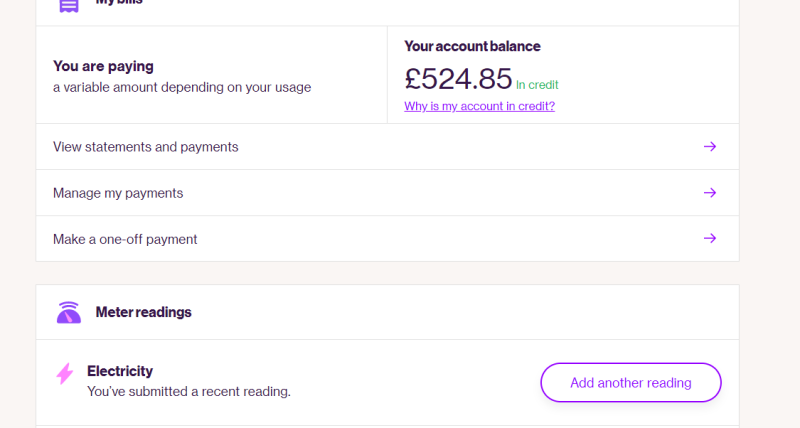Click 'Why is my account in credit?' link
The image size is (800, 428).
pos(479,106)
